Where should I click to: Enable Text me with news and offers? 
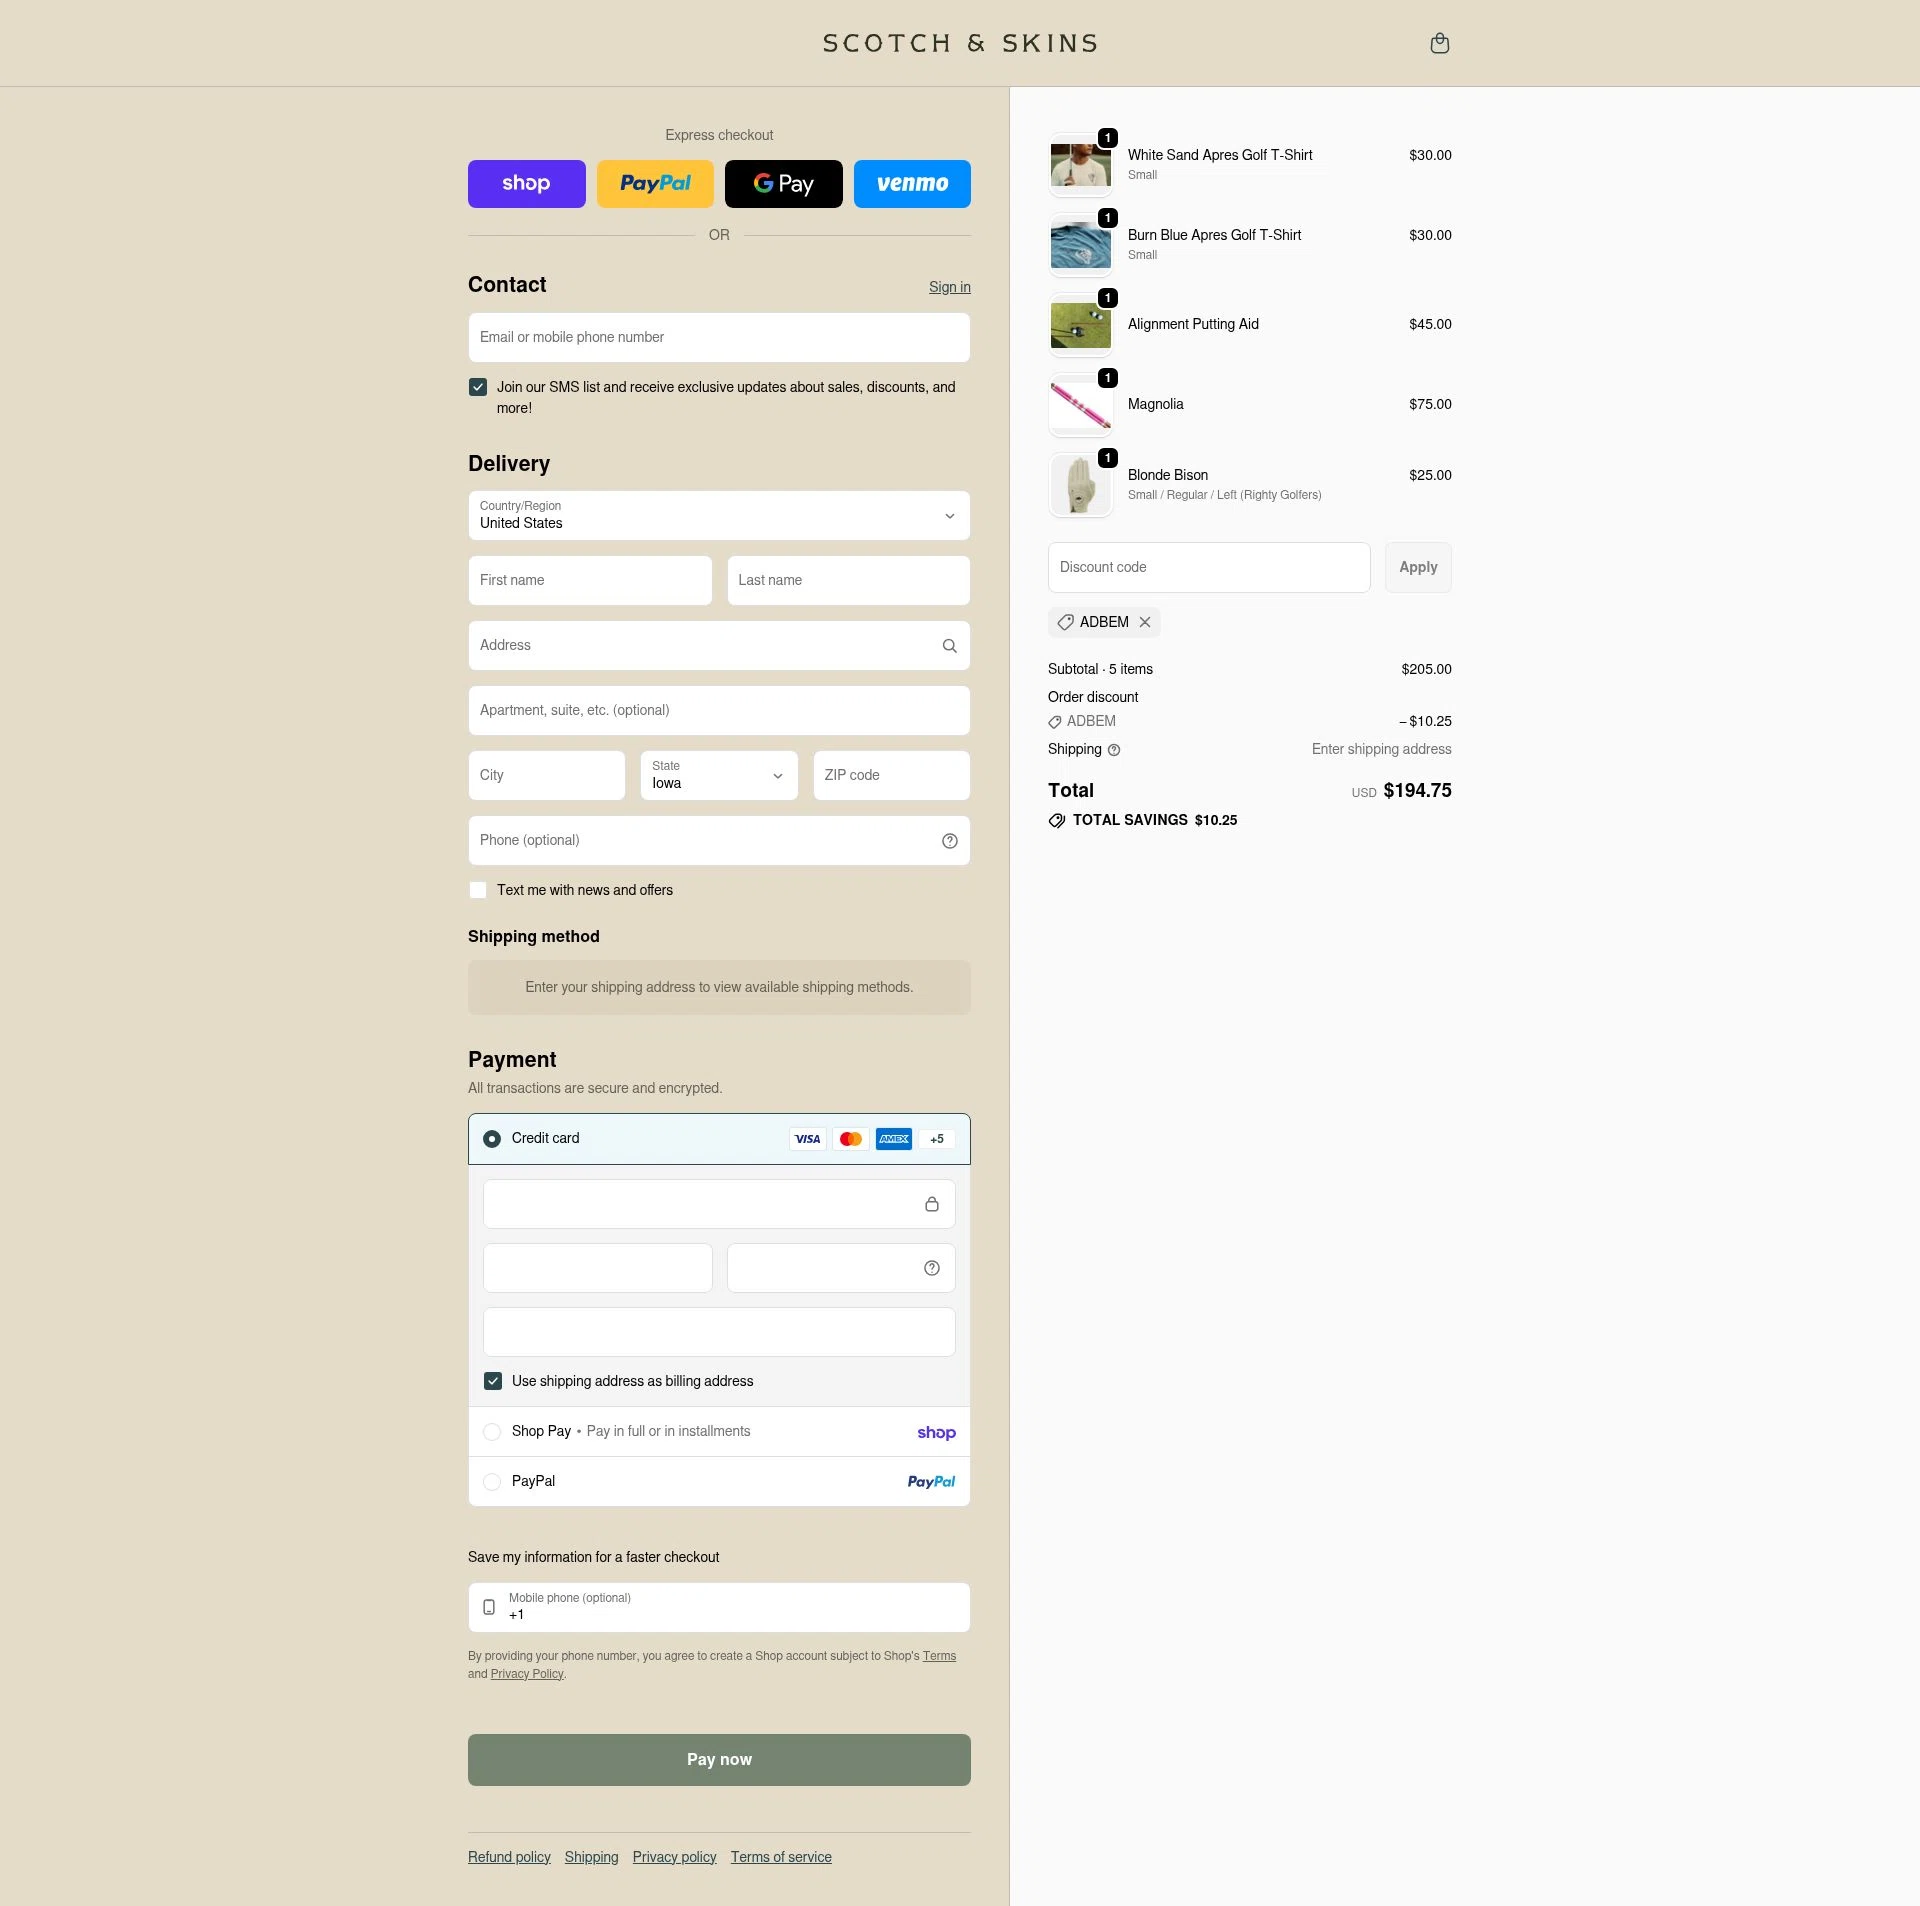pyautogui.click(x=478, y=890)
